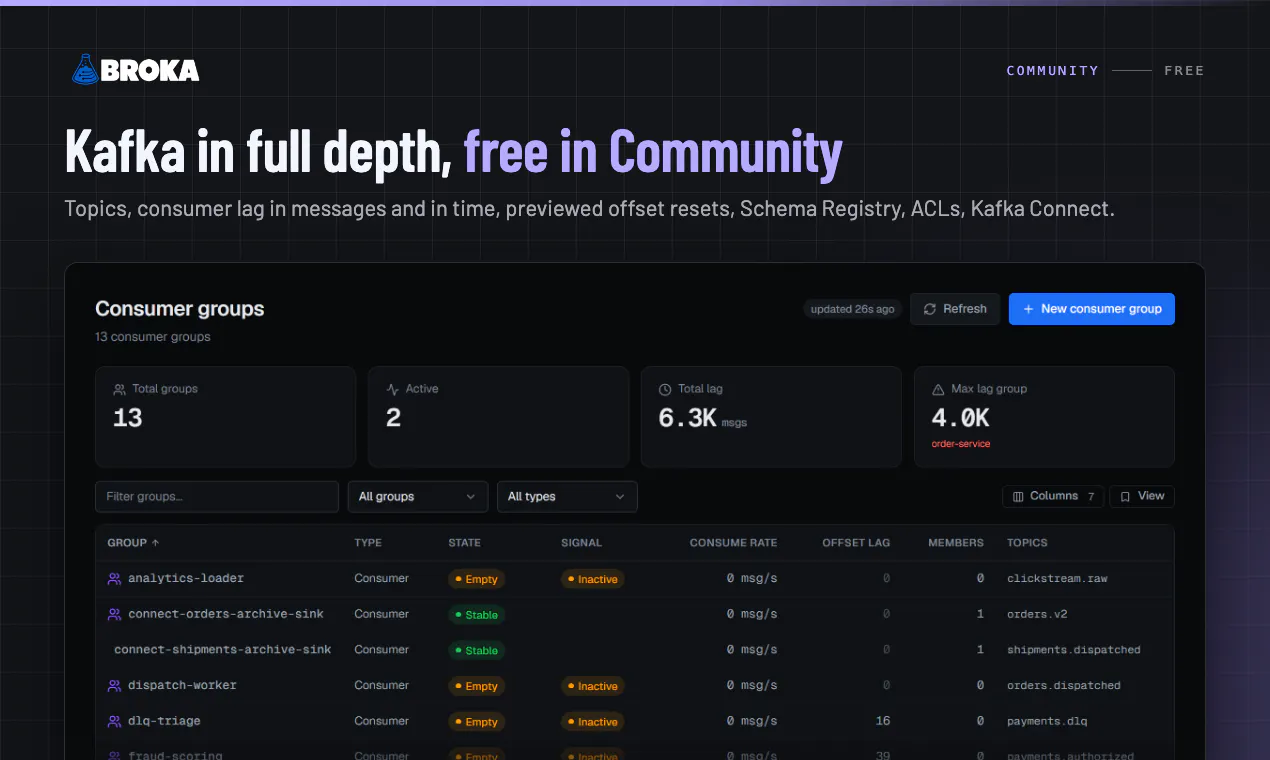Click the Inactive signal badge for dispatch-worker
Image resolution: width=1270 pixels, height=760 pixels.
[592, 686]
